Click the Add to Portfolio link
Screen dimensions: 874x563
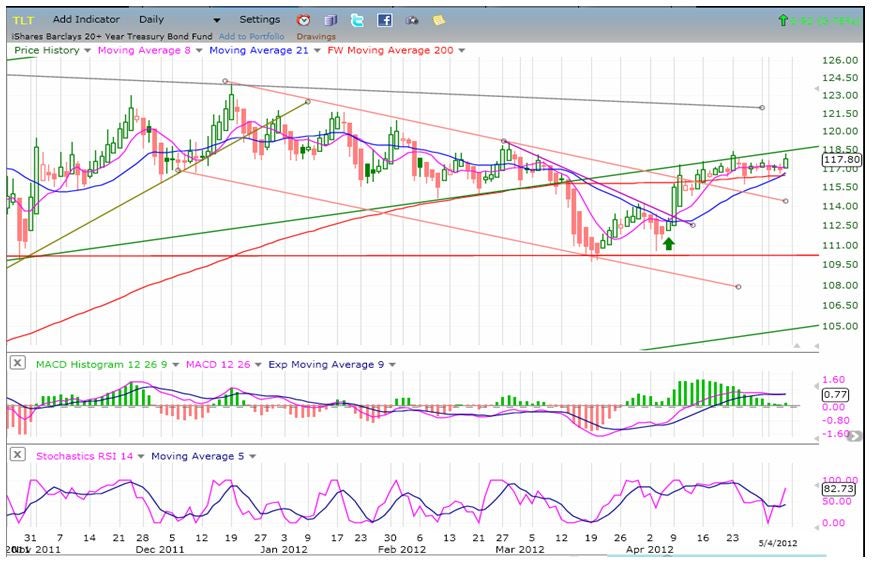251,36
